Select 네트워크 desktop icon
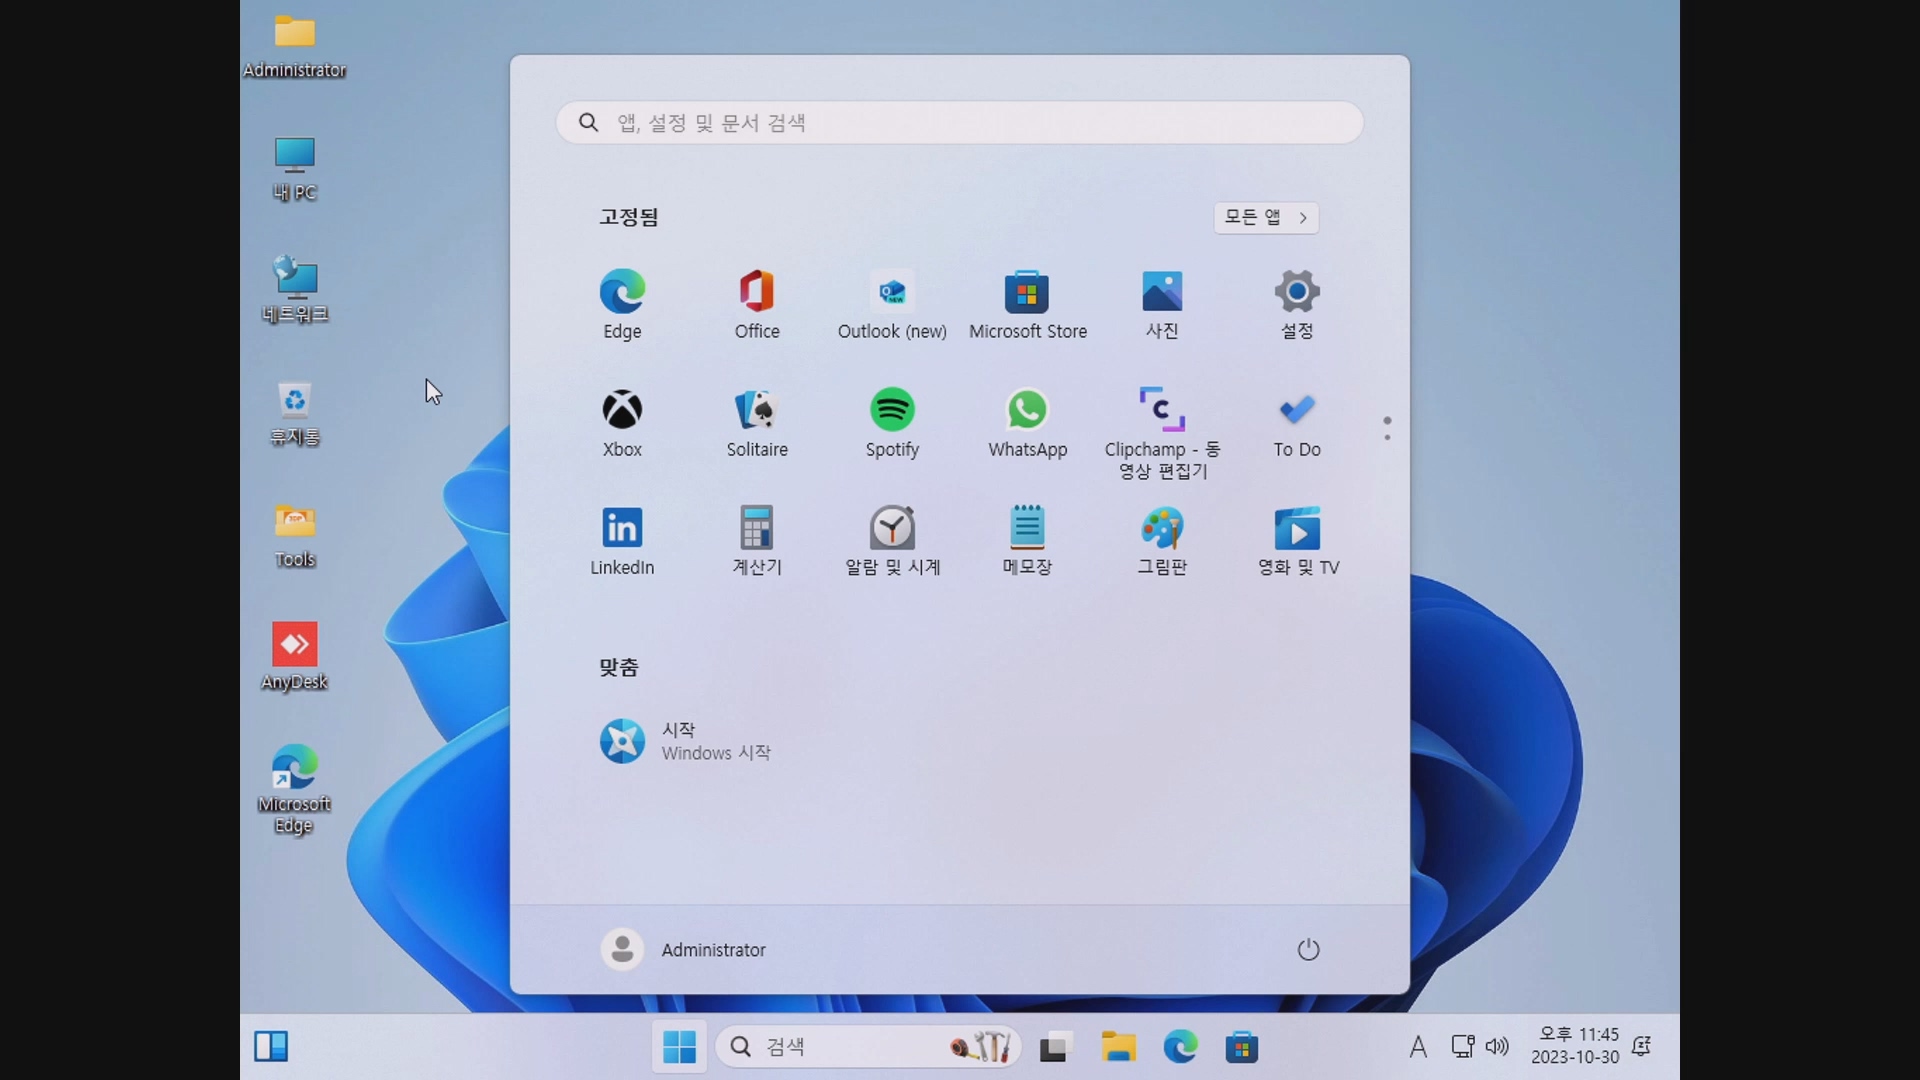 tap(295, 290)
